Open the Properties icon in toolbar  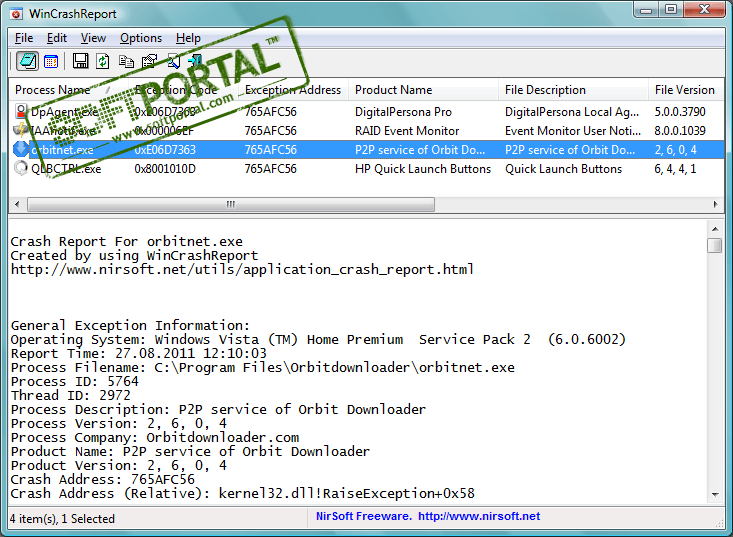pyautogui.click(x=149, y=61)
